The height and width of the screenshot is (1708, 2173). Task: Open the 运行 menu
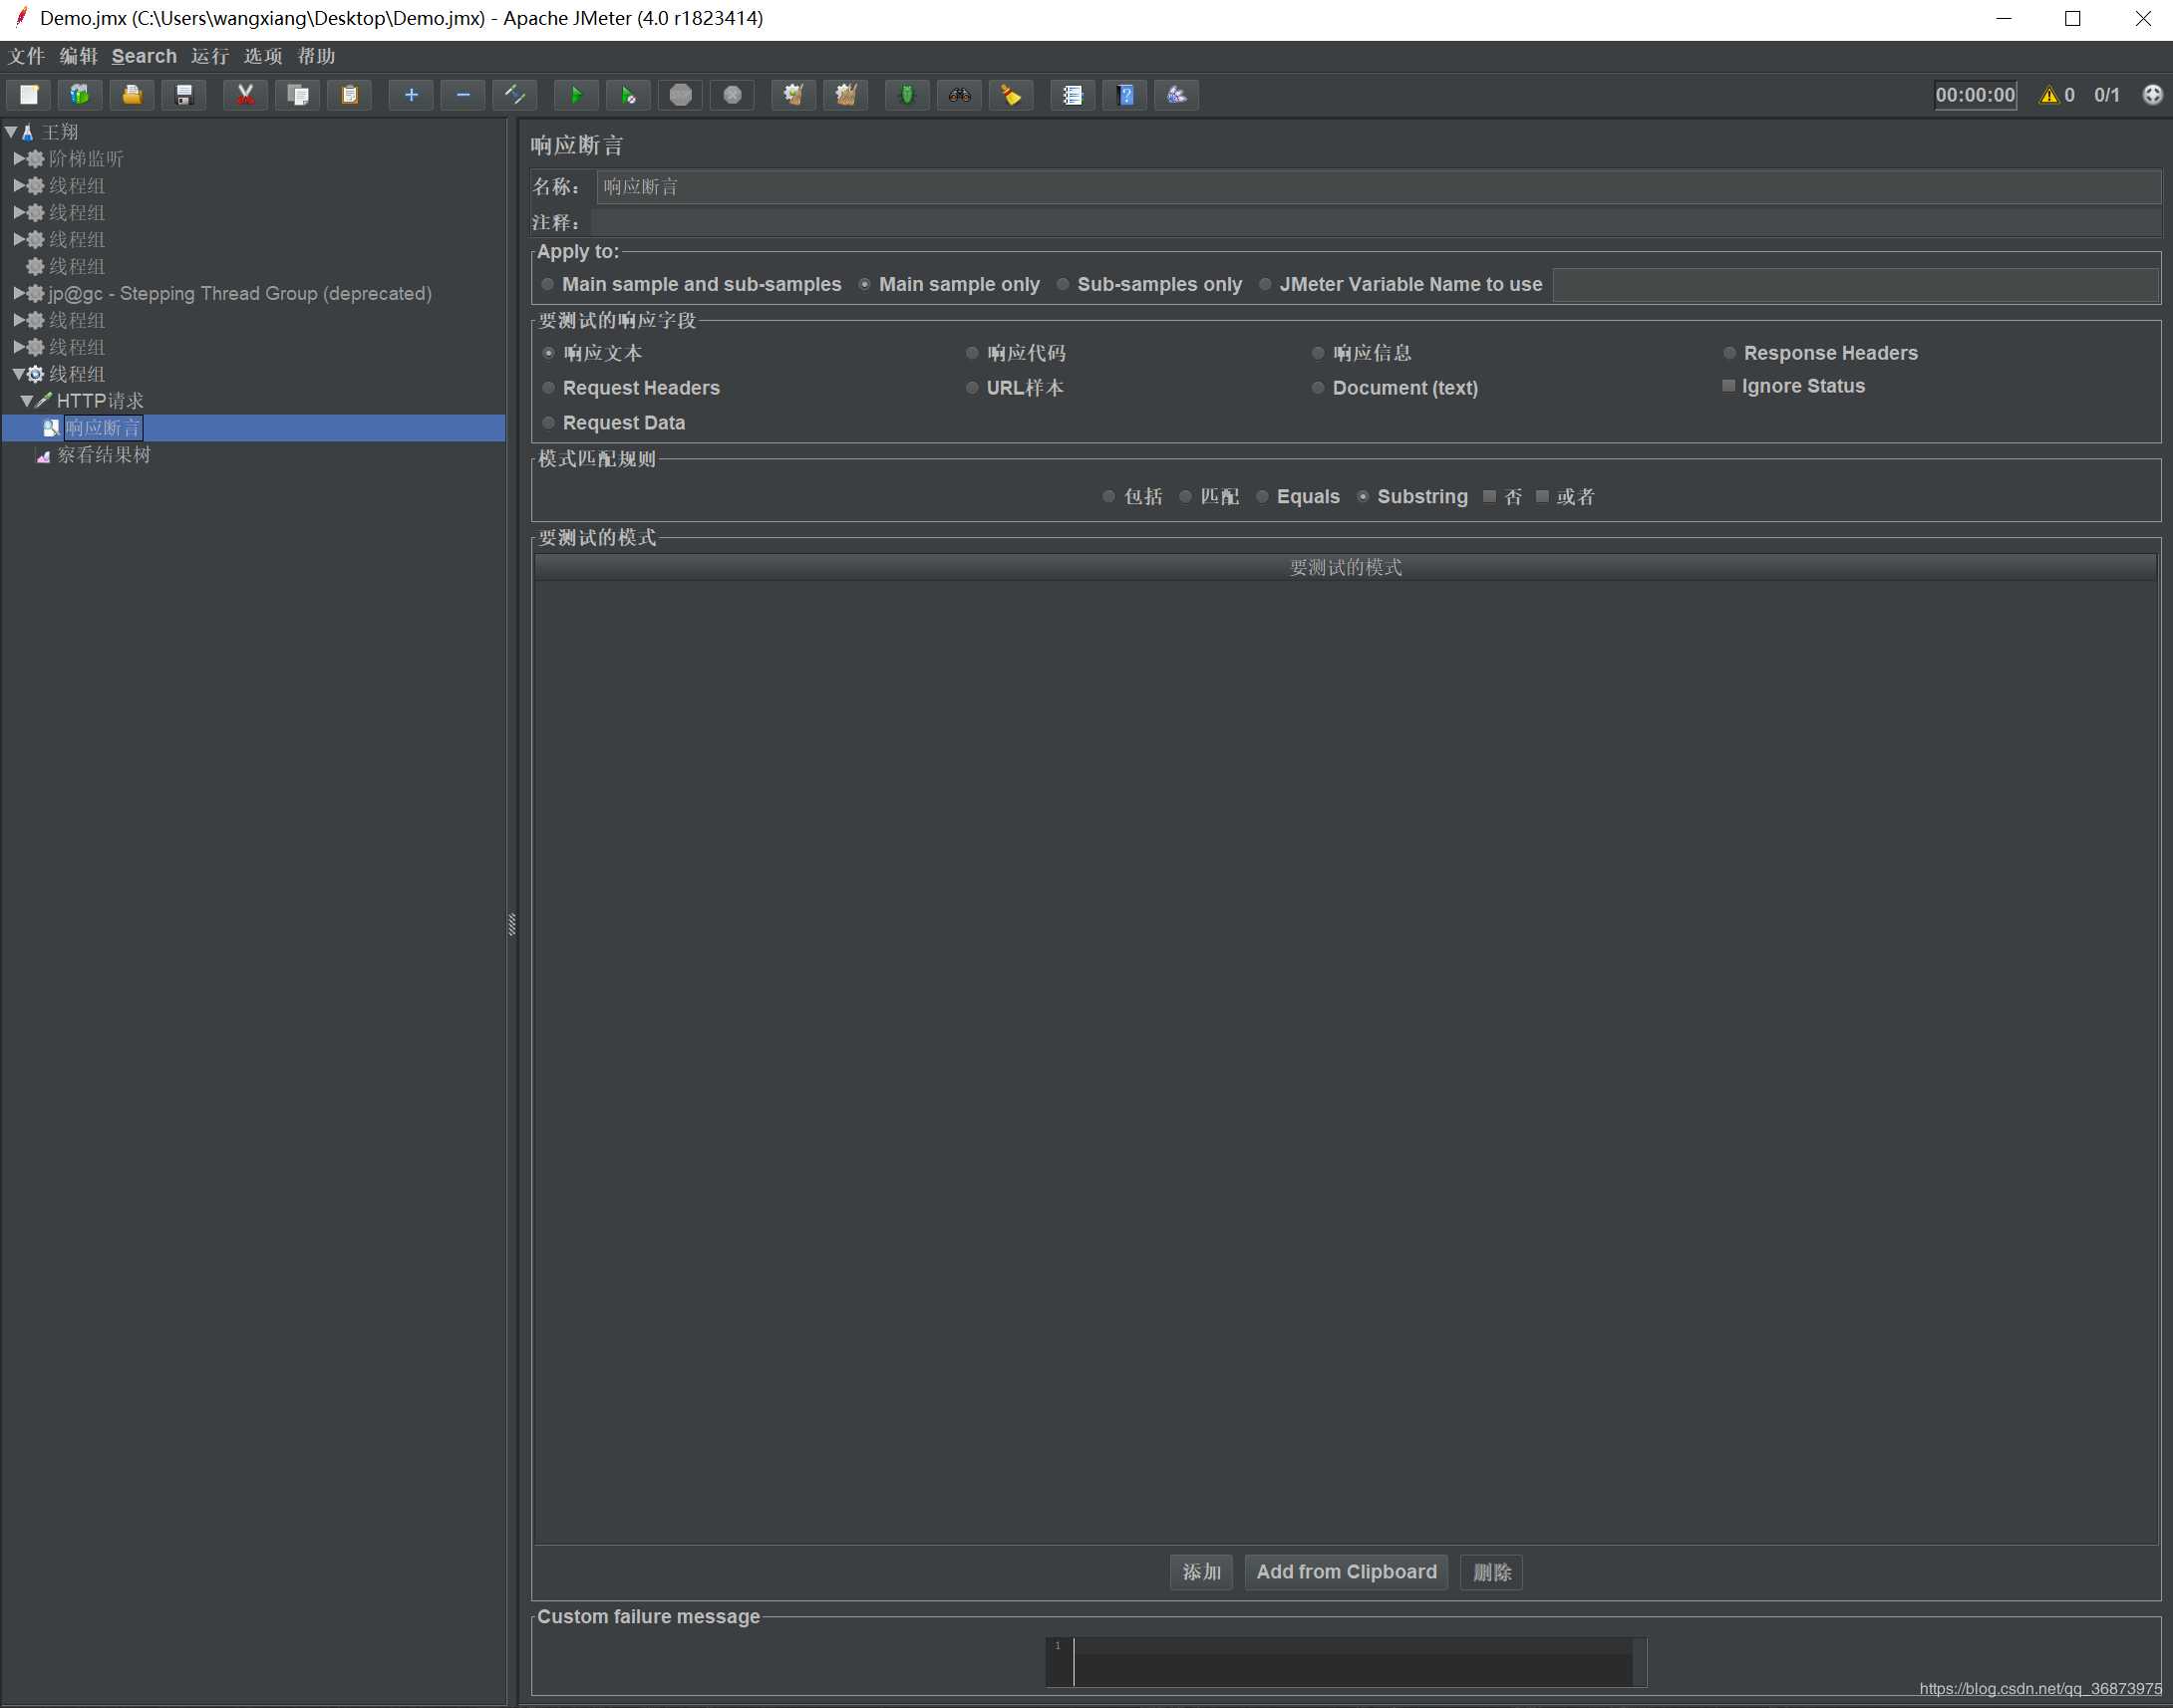tap(210, 56)
